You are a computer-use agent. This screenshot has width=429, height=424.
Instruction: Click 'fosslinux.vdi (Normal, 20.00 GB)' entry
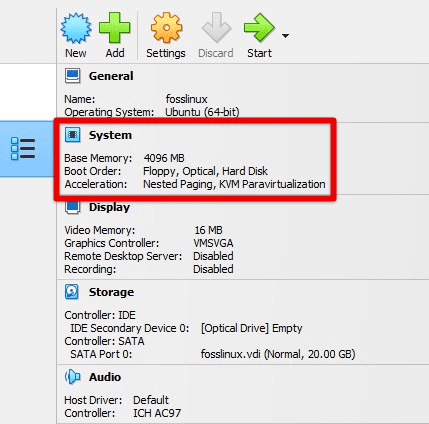click(278, 354)
